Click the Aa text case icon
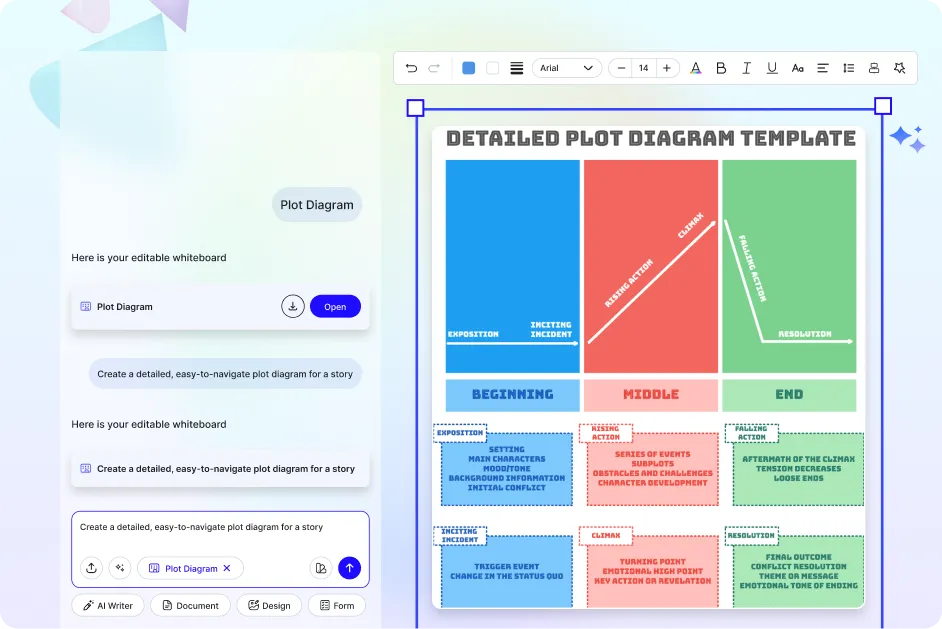This screenshot has width=942, height=629. point(797,68)
